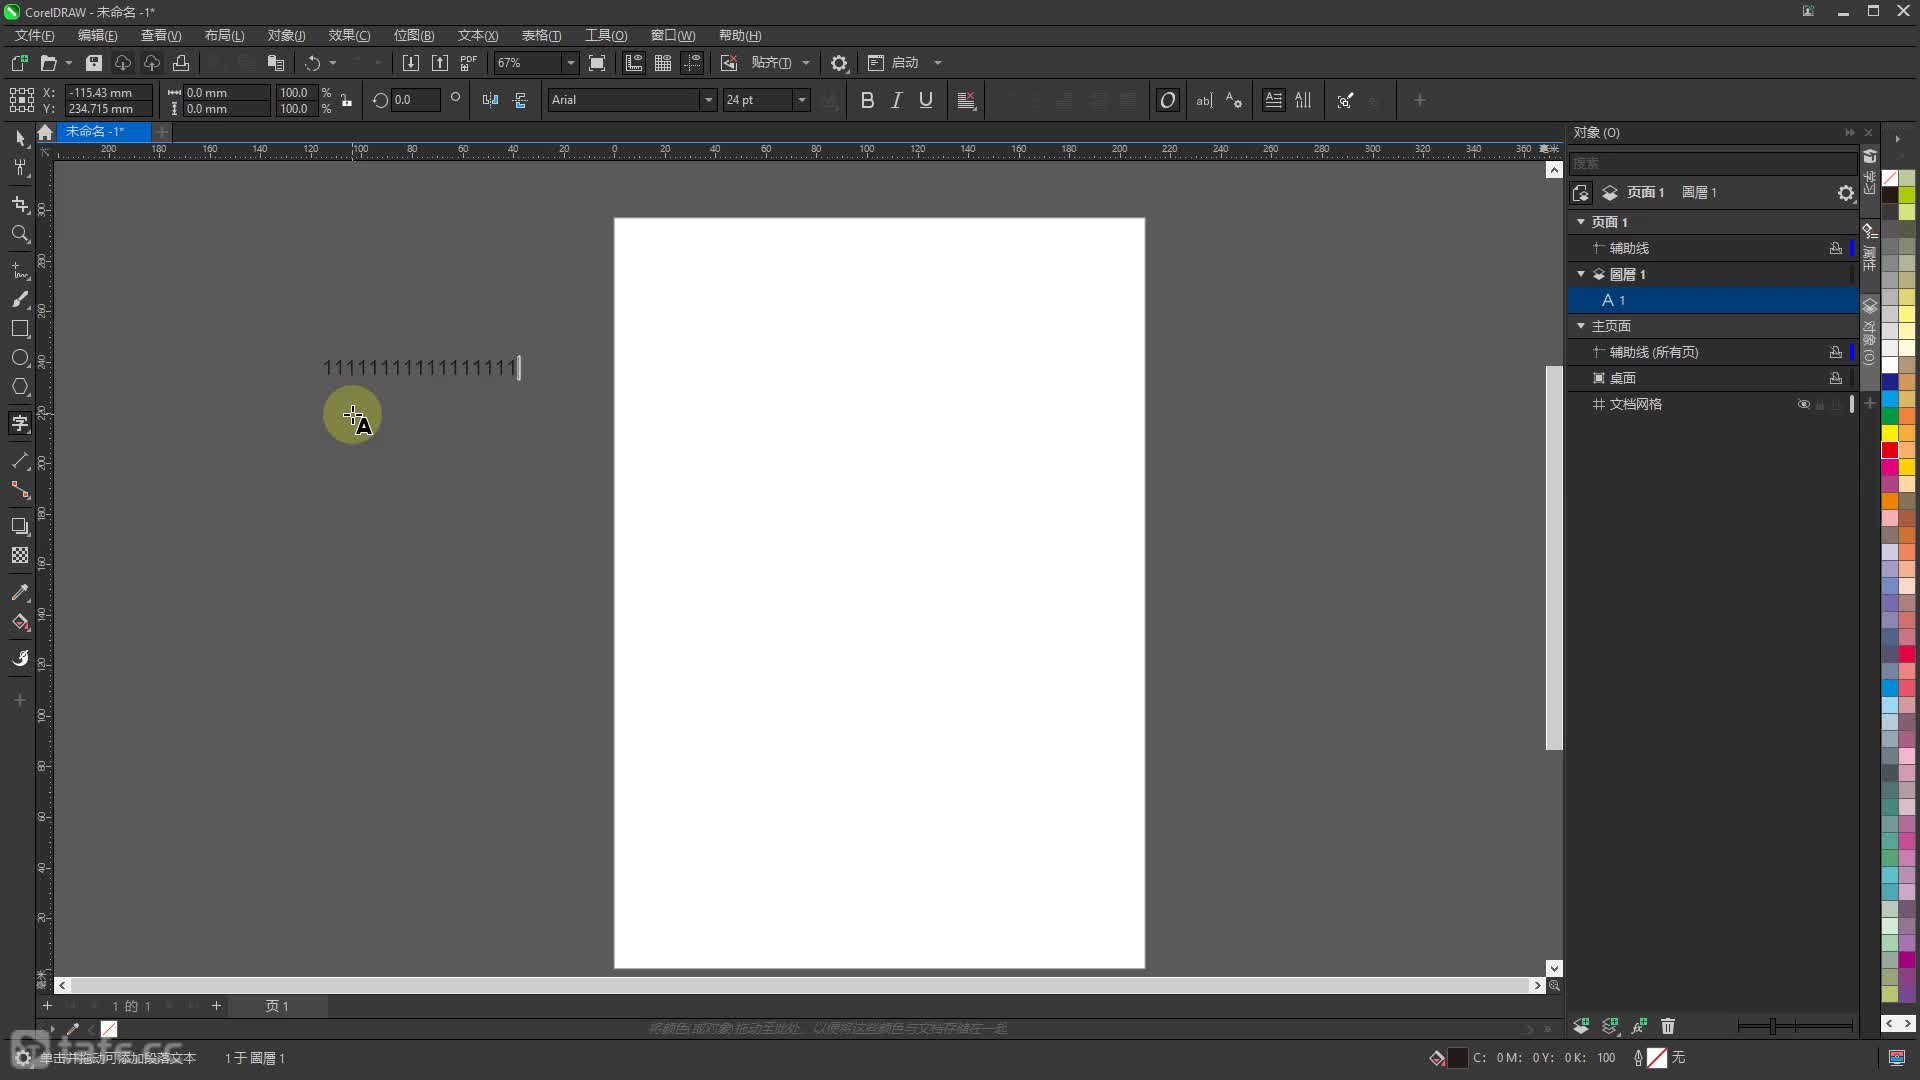The width and height of the screenshot is (1920, 1080).
Task: Open Objects docker settings gear
Action: coord(1846,193)
